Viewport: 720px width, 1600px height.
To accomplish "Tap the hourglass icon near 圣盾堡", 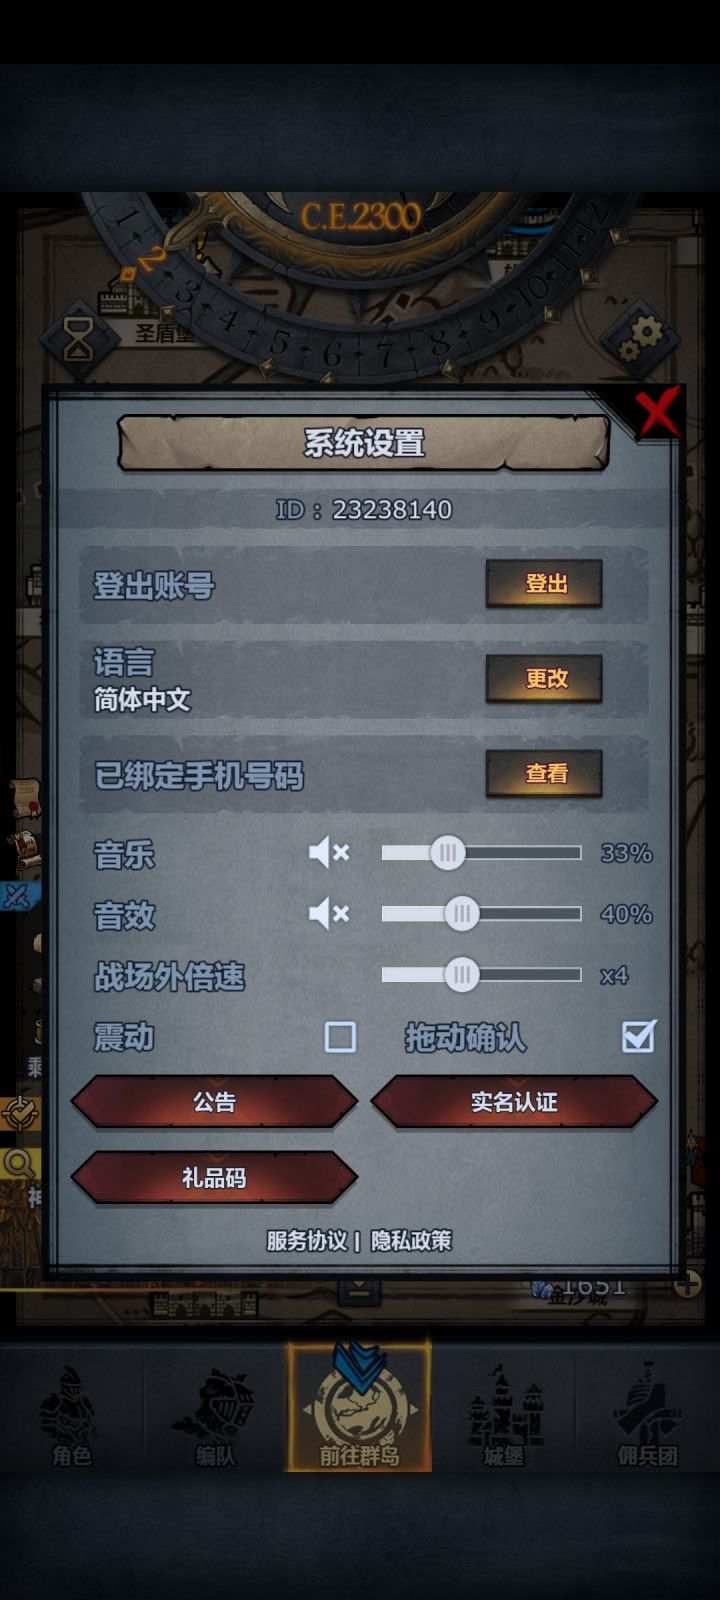I will tap(78, 339).
